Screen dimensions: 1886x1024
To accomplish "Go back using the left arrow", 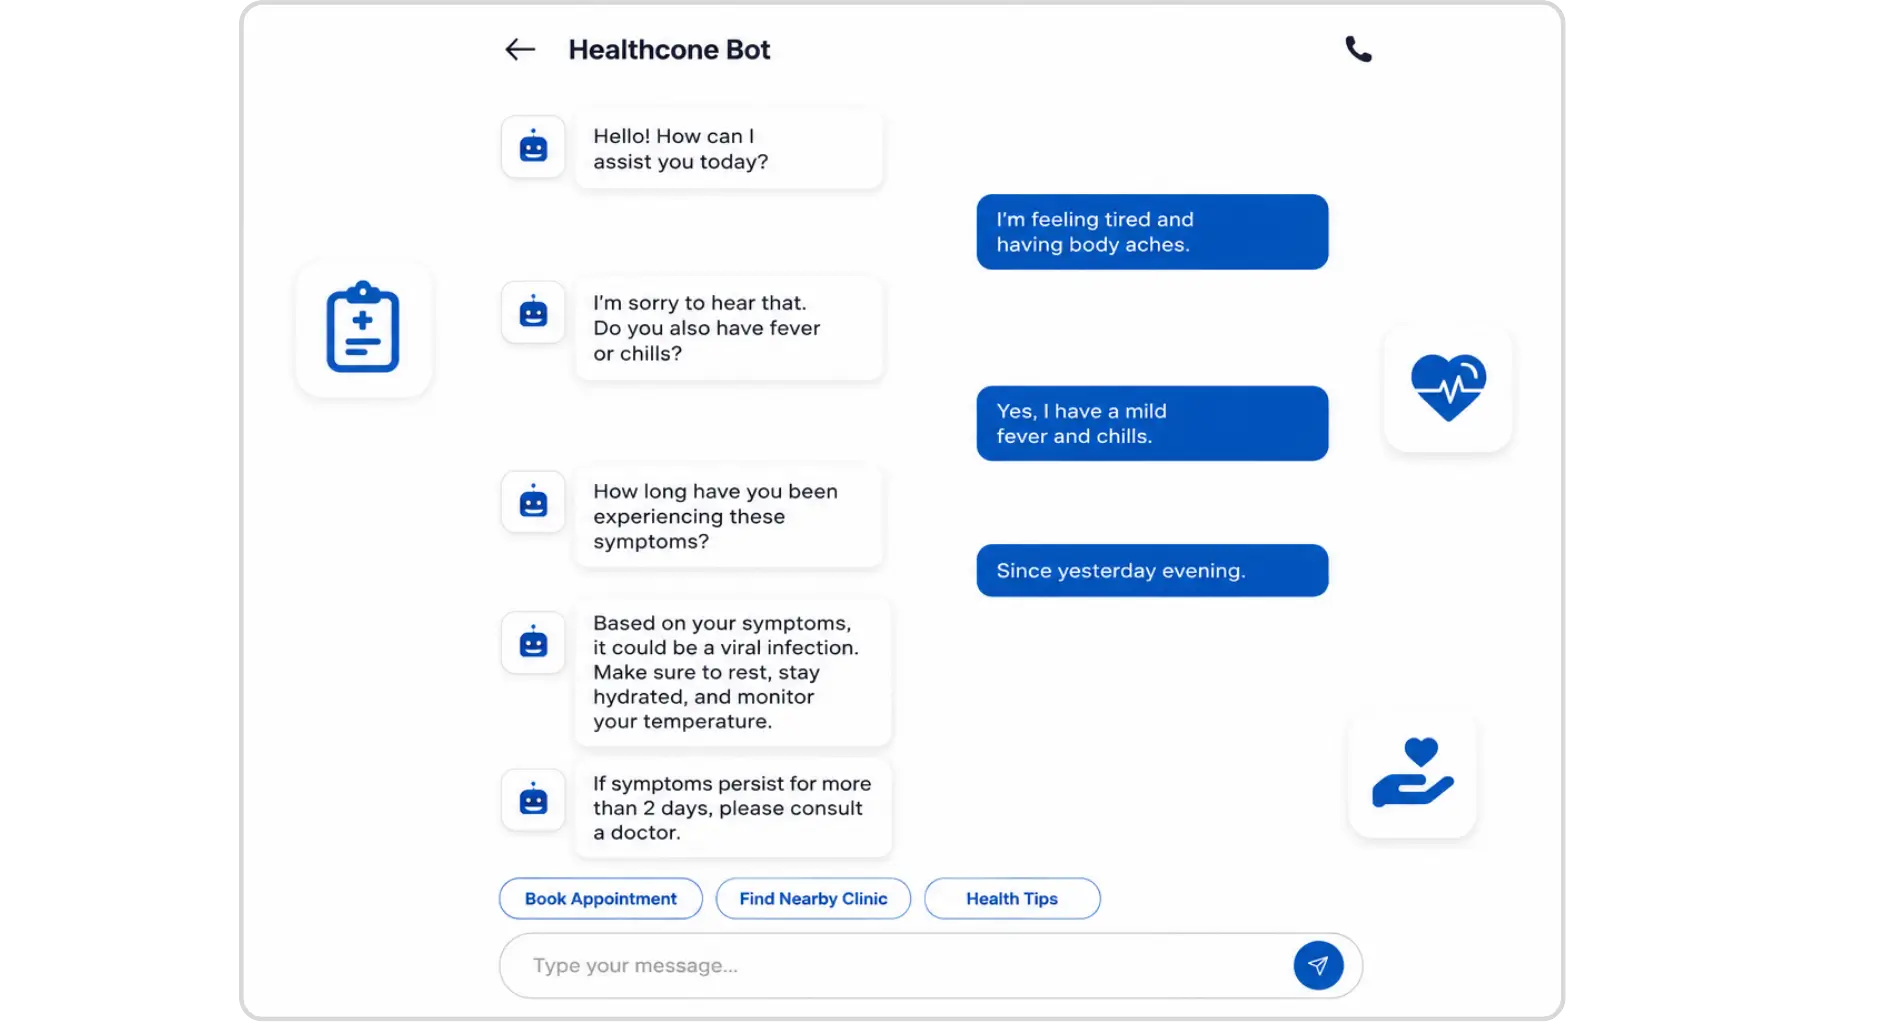I will point(520,49).
